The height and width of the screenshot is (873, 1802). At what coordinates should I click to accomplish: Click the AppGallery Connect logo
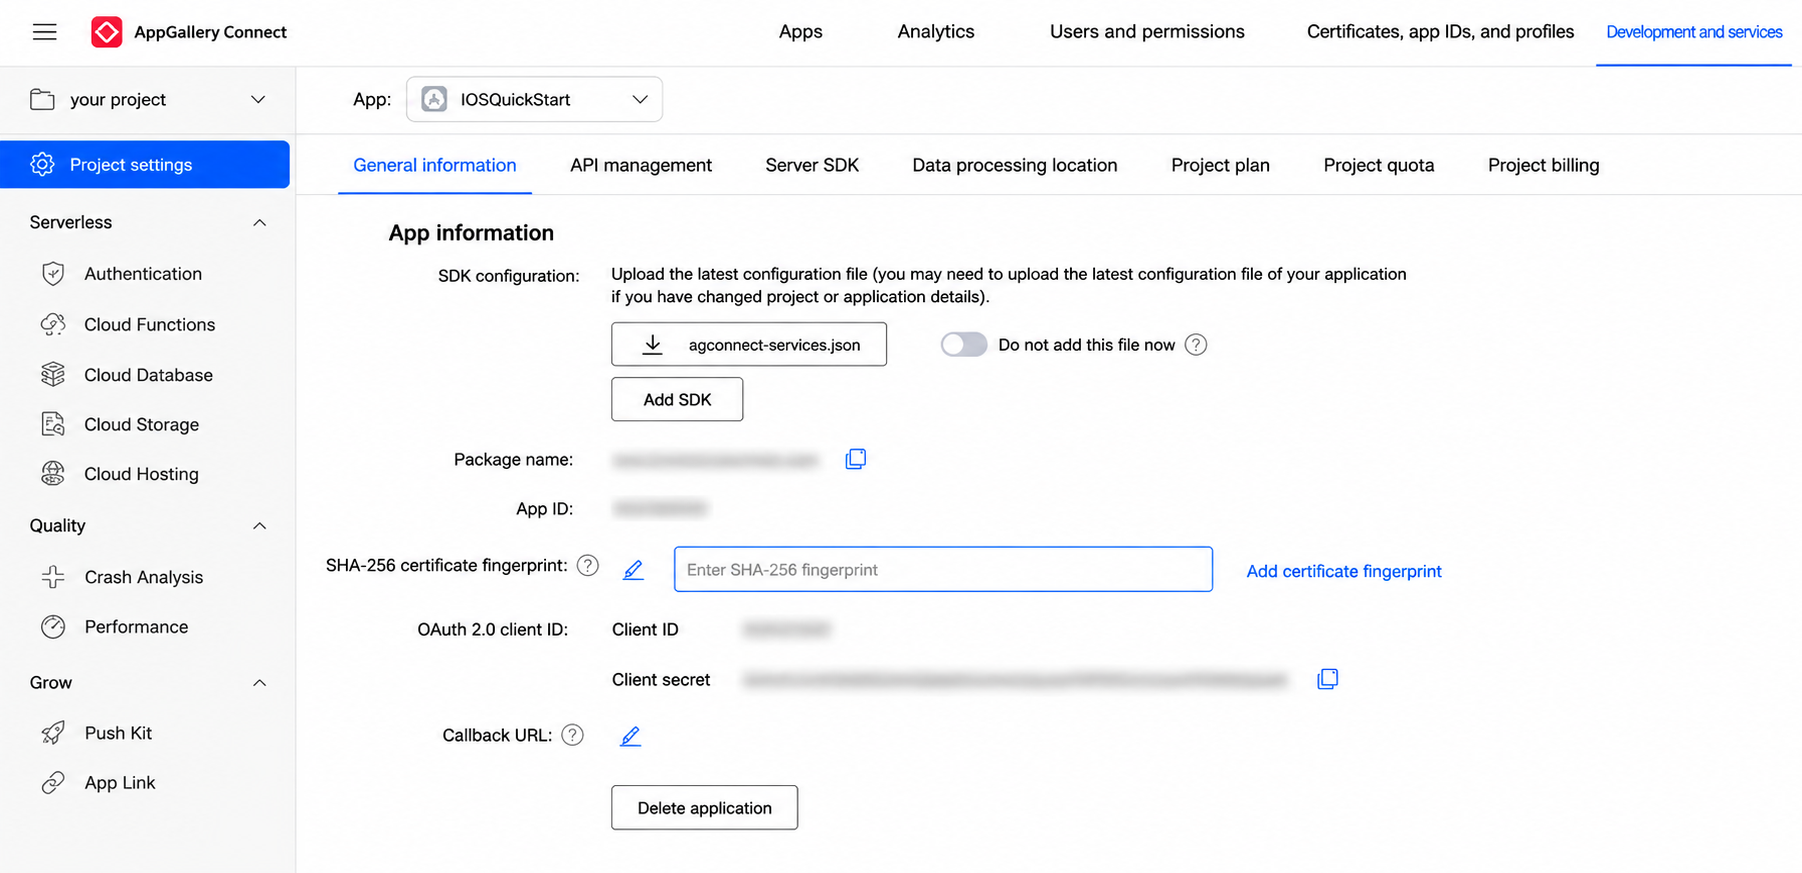pyautogui.click(x=107, y=32)
